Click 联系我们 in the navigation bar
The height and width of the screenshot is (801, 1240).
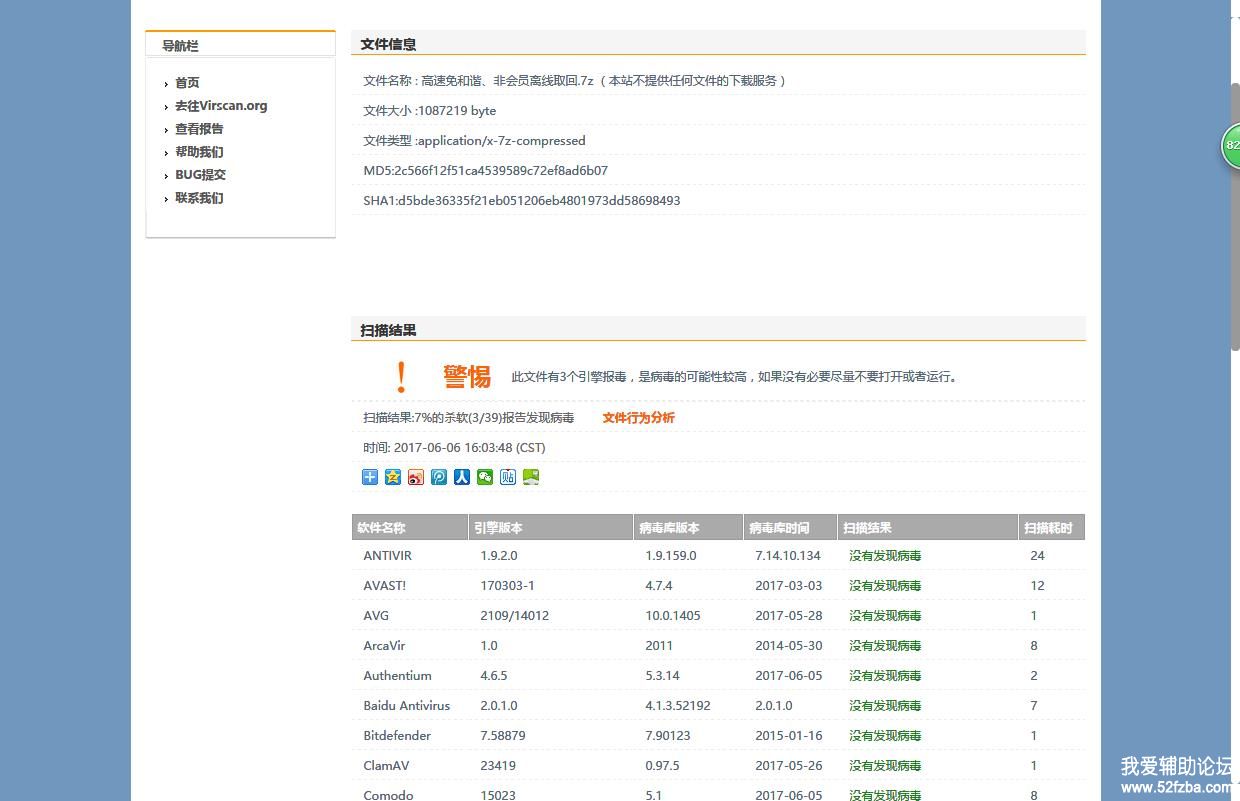(199, 198)
